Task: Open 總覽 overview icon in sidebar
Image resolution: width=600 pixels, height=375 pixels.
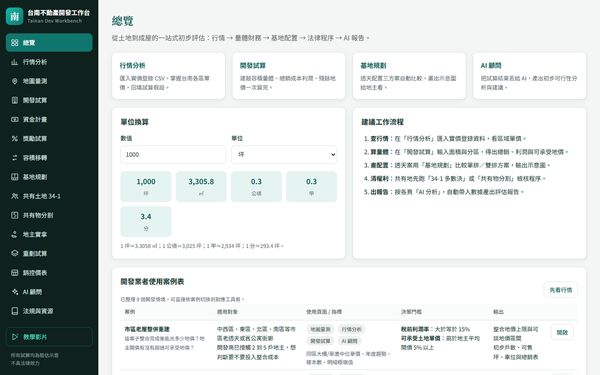Action: coord(15,42)
